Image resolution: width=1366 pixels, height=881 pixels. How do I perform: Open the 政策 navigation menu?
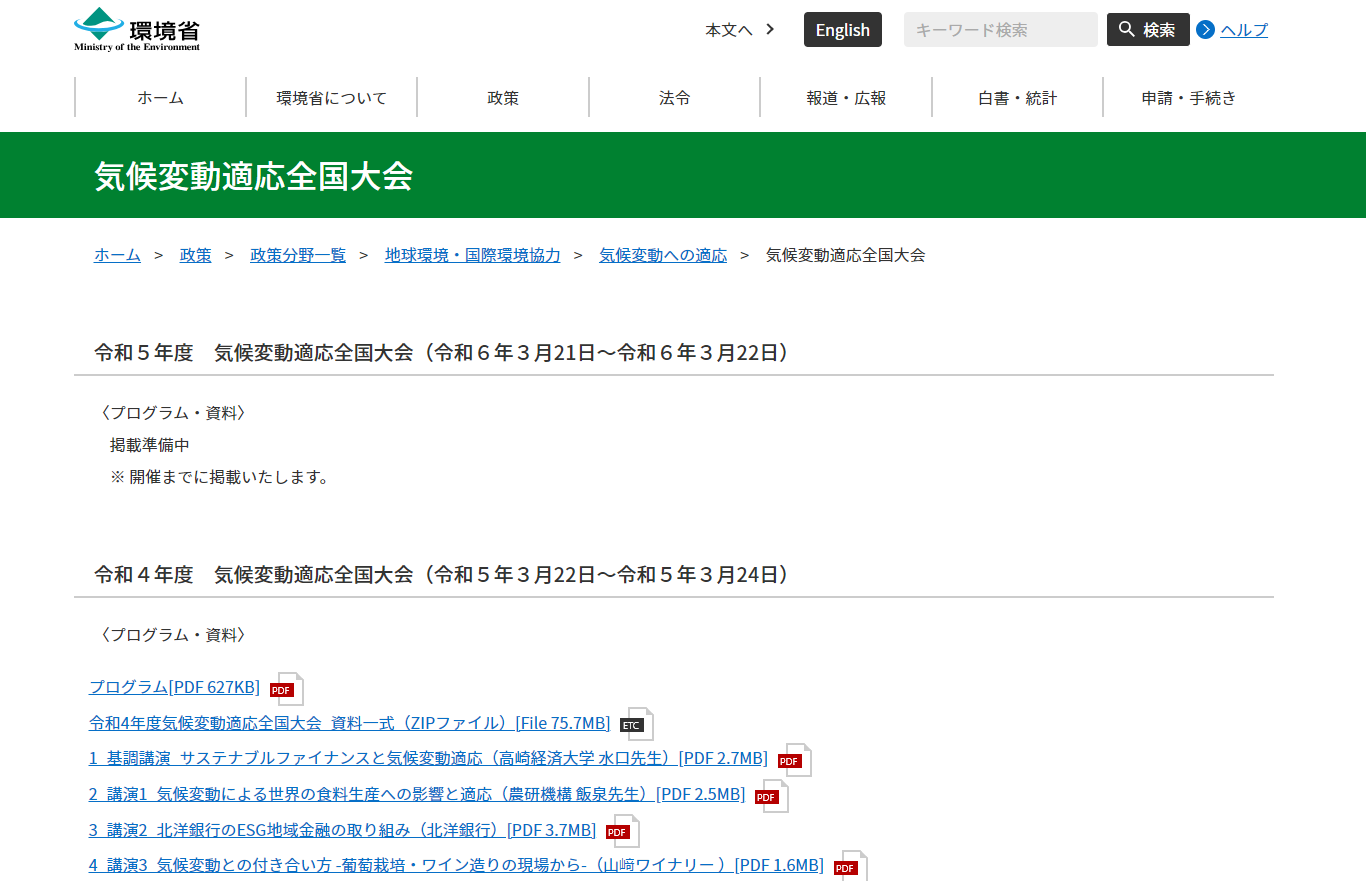tap(503, 98)
